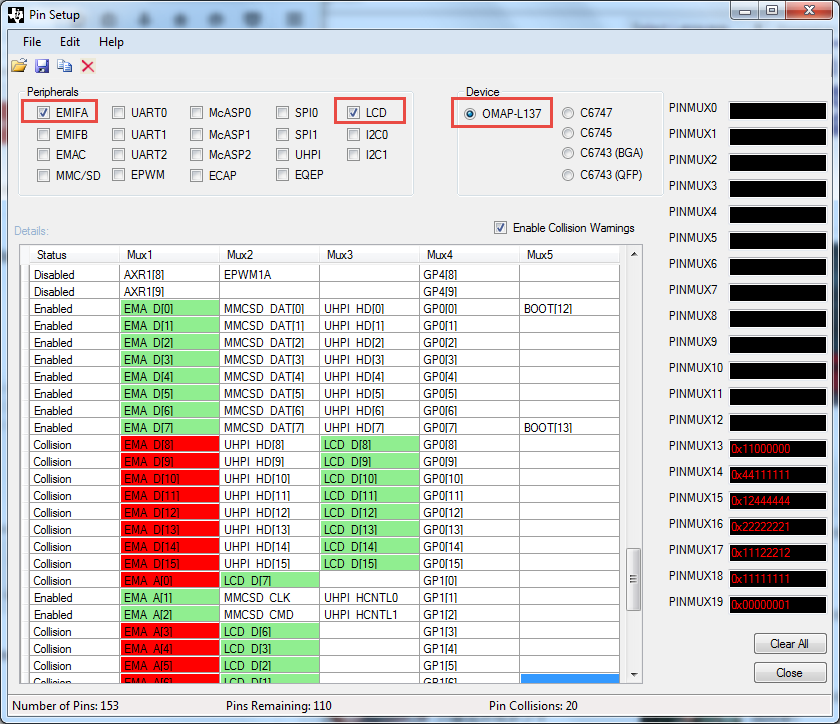Screen dimensions: 840x724
Task: Click the Mux5 column header
Action: [x=569, y=255]
